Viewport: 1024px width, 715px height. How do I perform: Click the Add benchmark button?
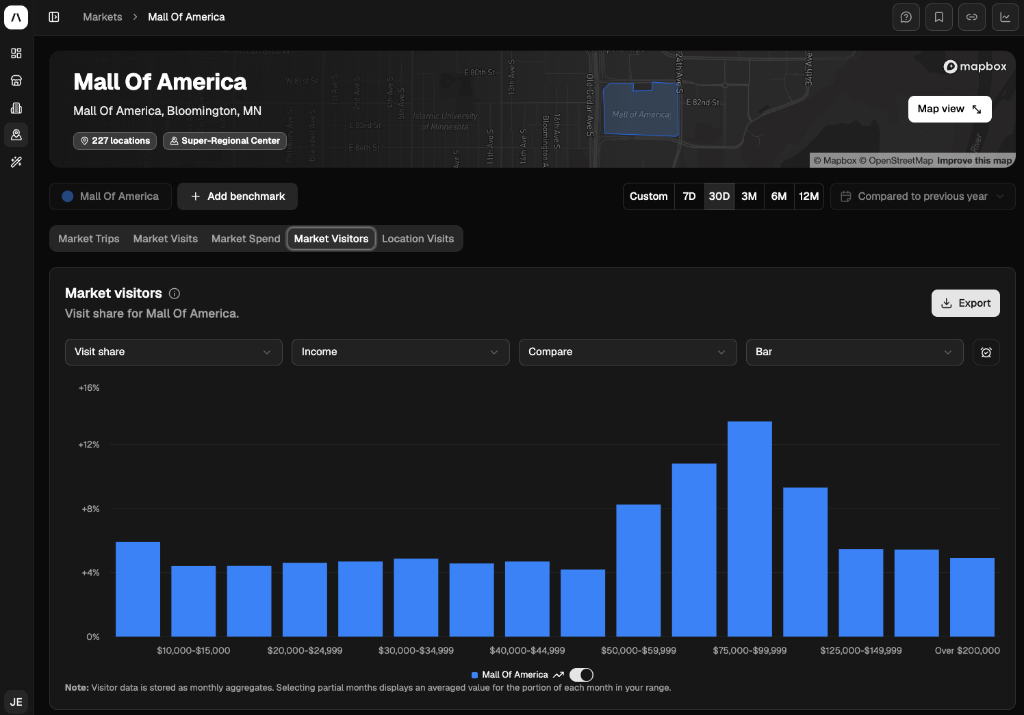coord(237,197)
